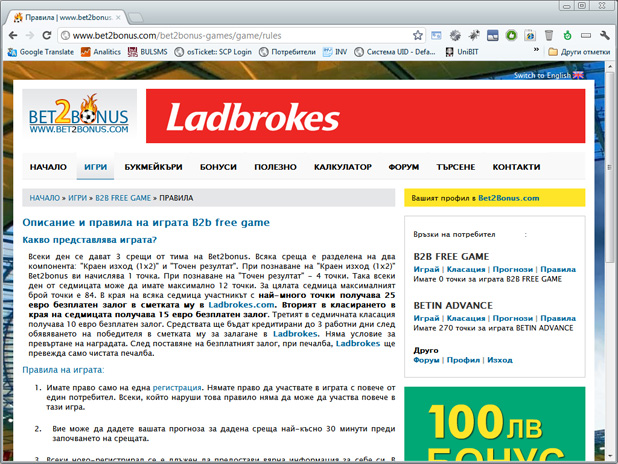Viewport: 618px width, 464px height.
Task: Open the wrench settings menu
Action: [x=605, y=35]
